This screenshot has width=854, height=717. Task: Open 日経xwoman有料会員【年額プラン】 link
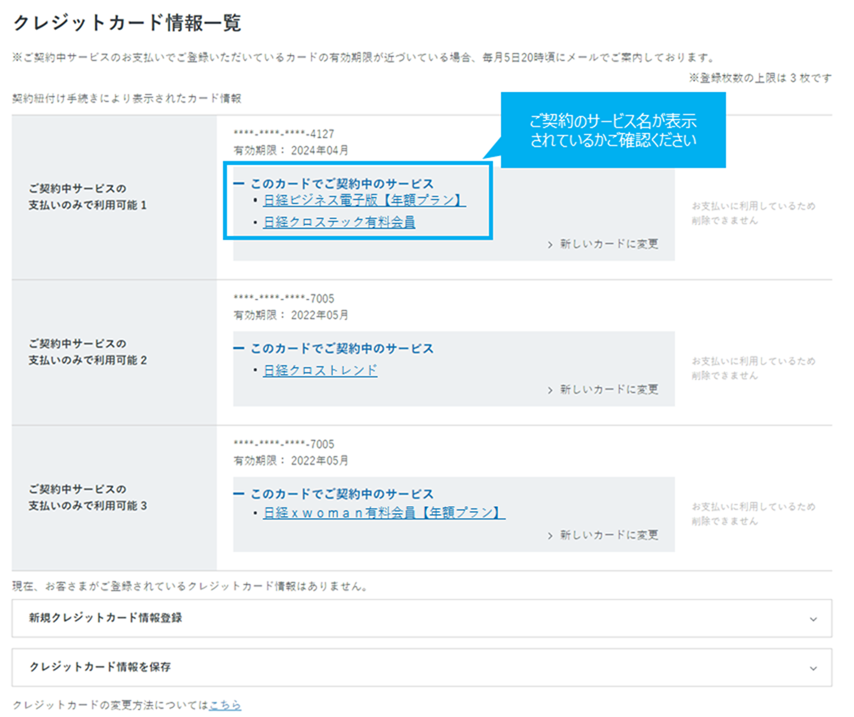coord(384,512)
